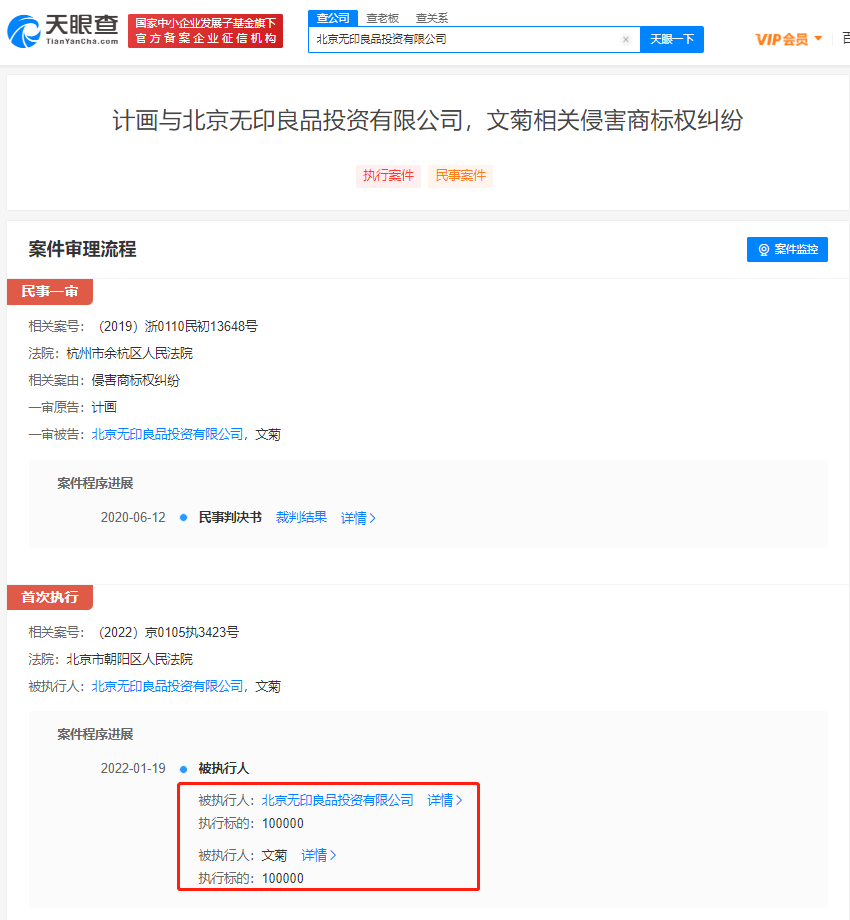Select the 查关系 tab
The height and width of the screenshot is (920, 850).
432,17
